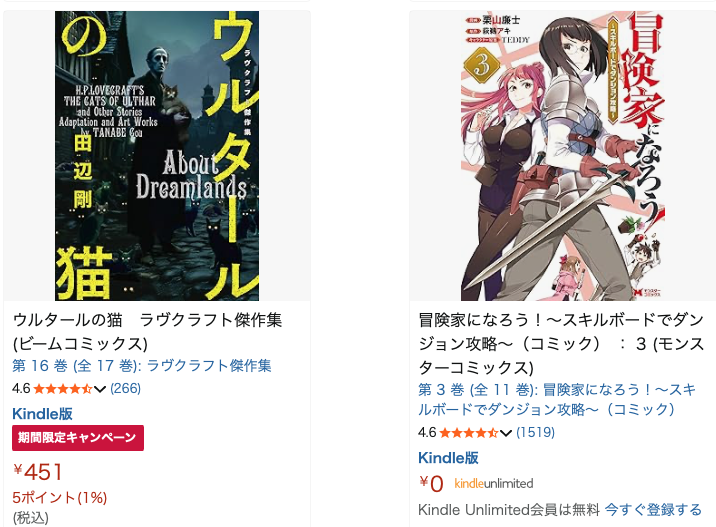The height and width of the screenshot is (527, 716).
Task: View the (1519) customer reviews
Action: point(535,432)
